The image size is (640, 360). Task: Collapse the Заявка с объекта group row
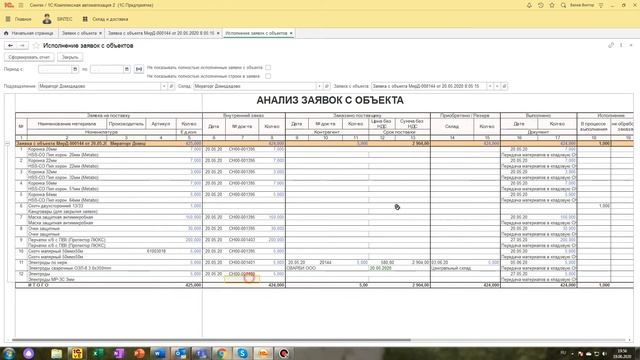[x=7, y=144]
